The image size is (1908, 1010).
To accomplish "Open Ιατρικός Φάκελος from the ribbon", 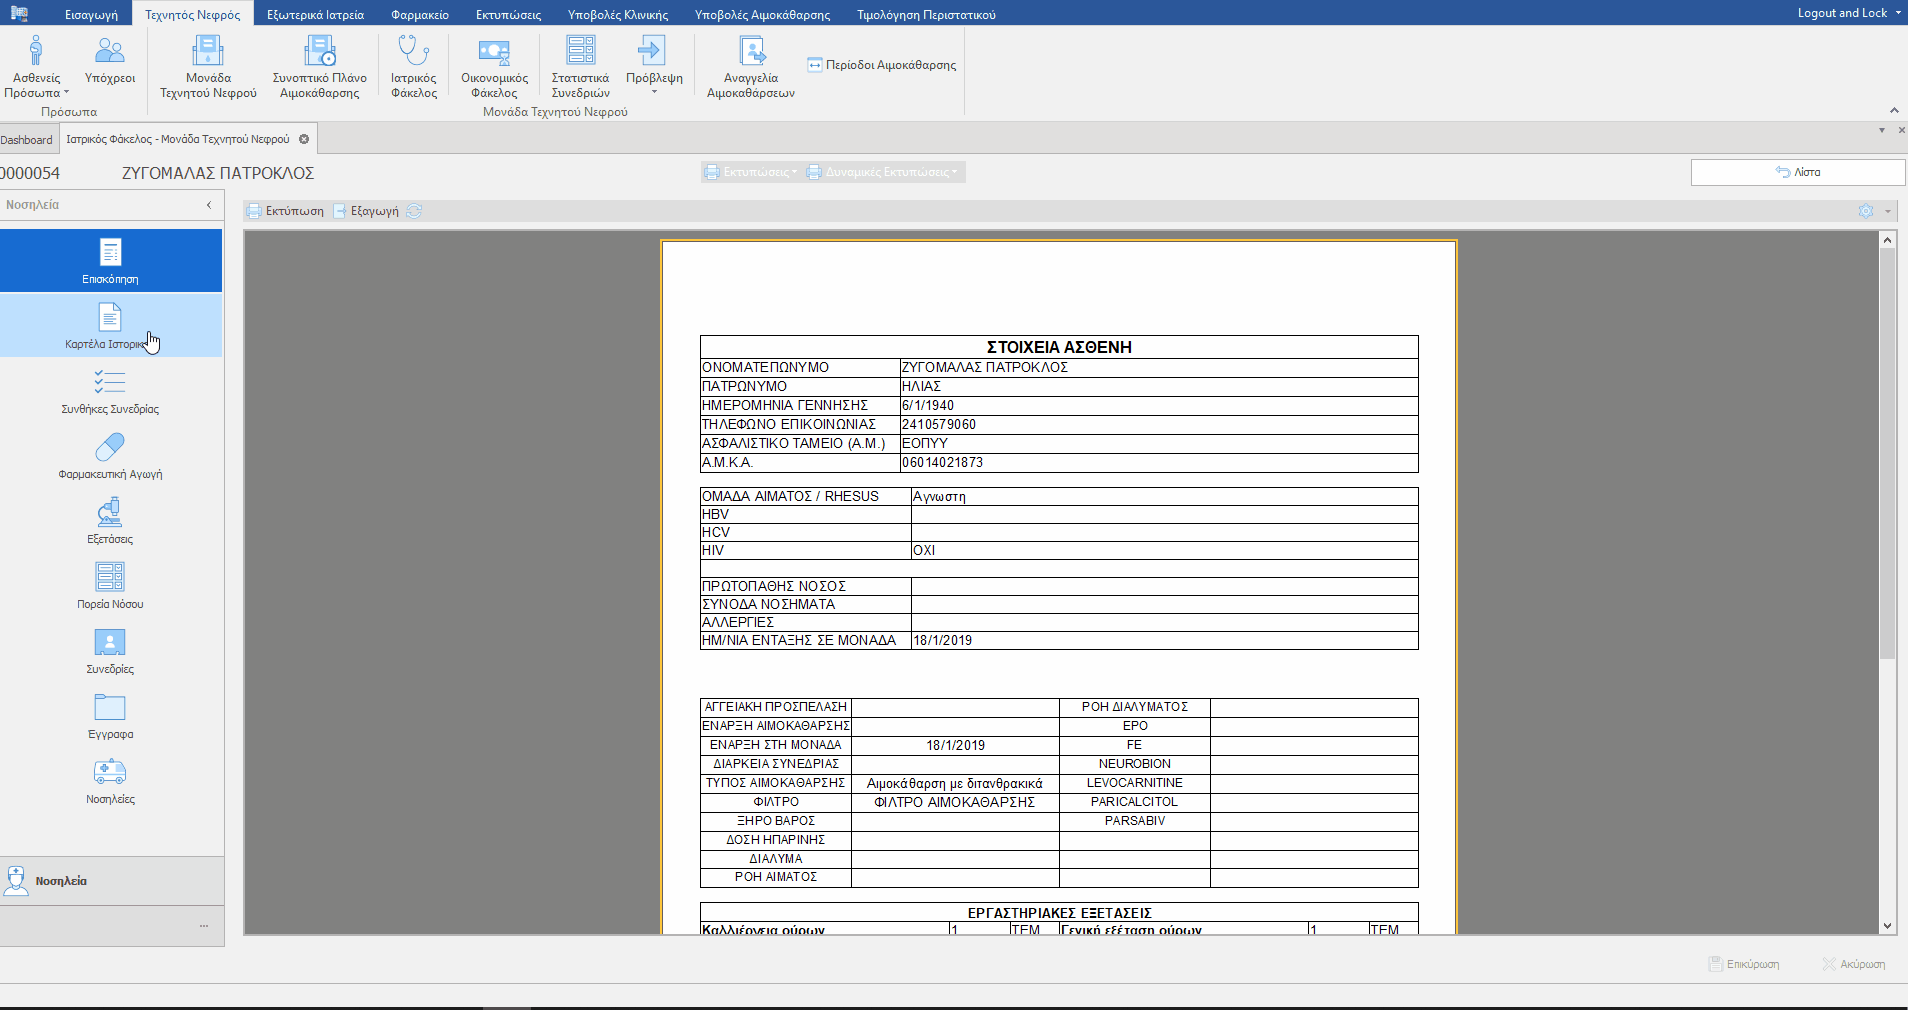I will pos(413,66).
